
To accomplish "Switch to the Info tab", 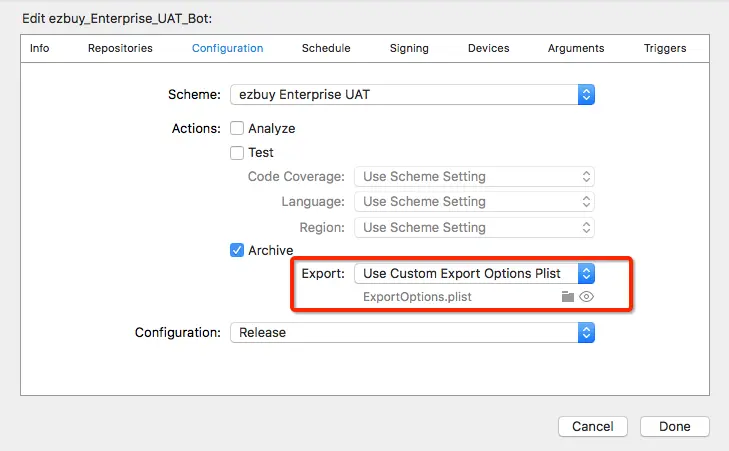I will (40, 48).
